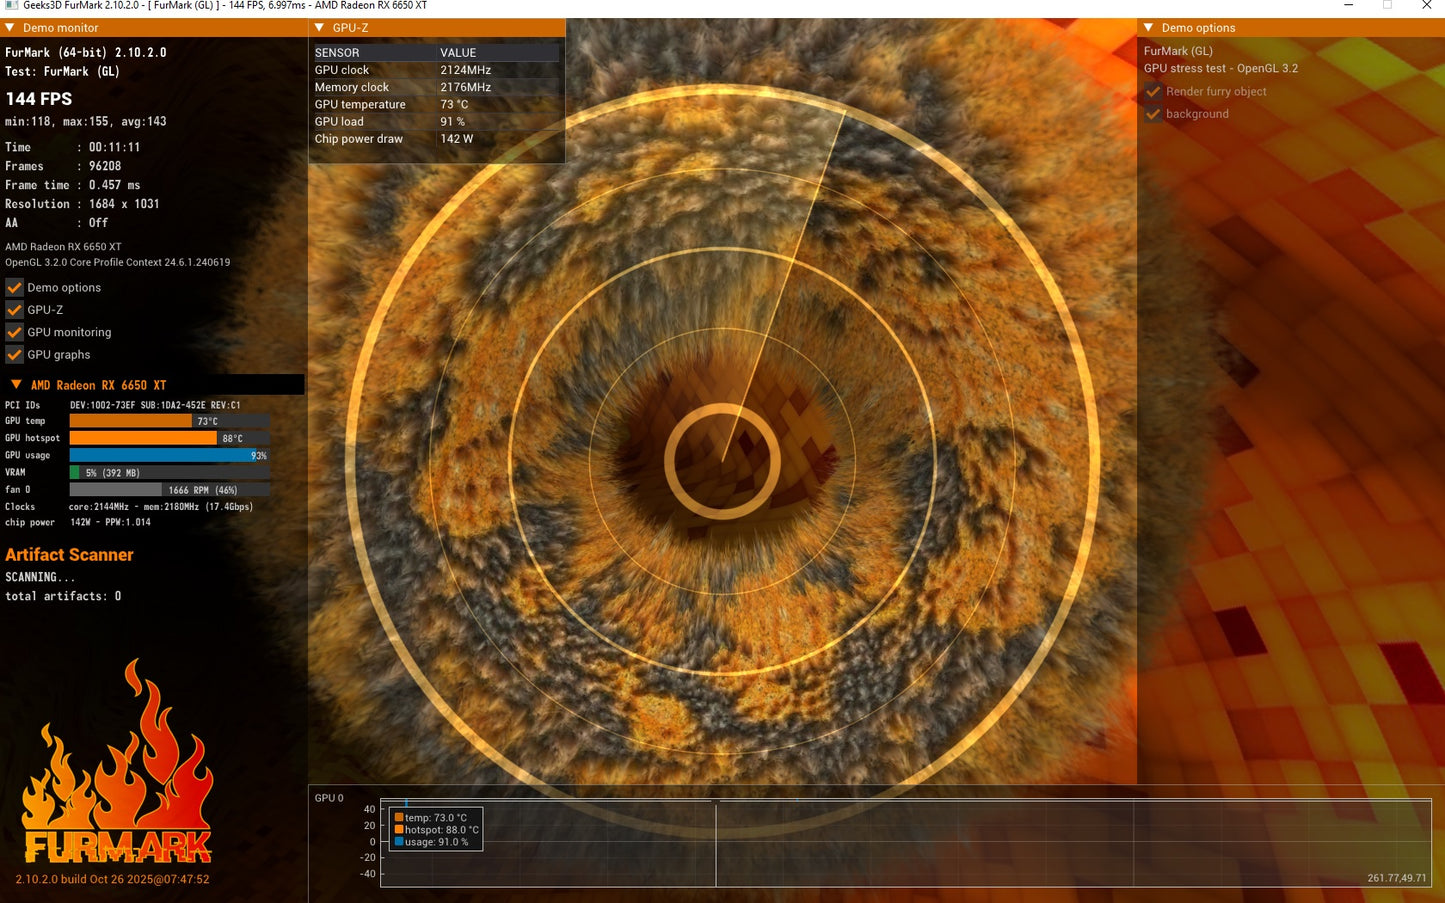This screenshot has height=903, width=1445.
Task: Click the usage legend color square in graph
Action: (x=399, y=842)
